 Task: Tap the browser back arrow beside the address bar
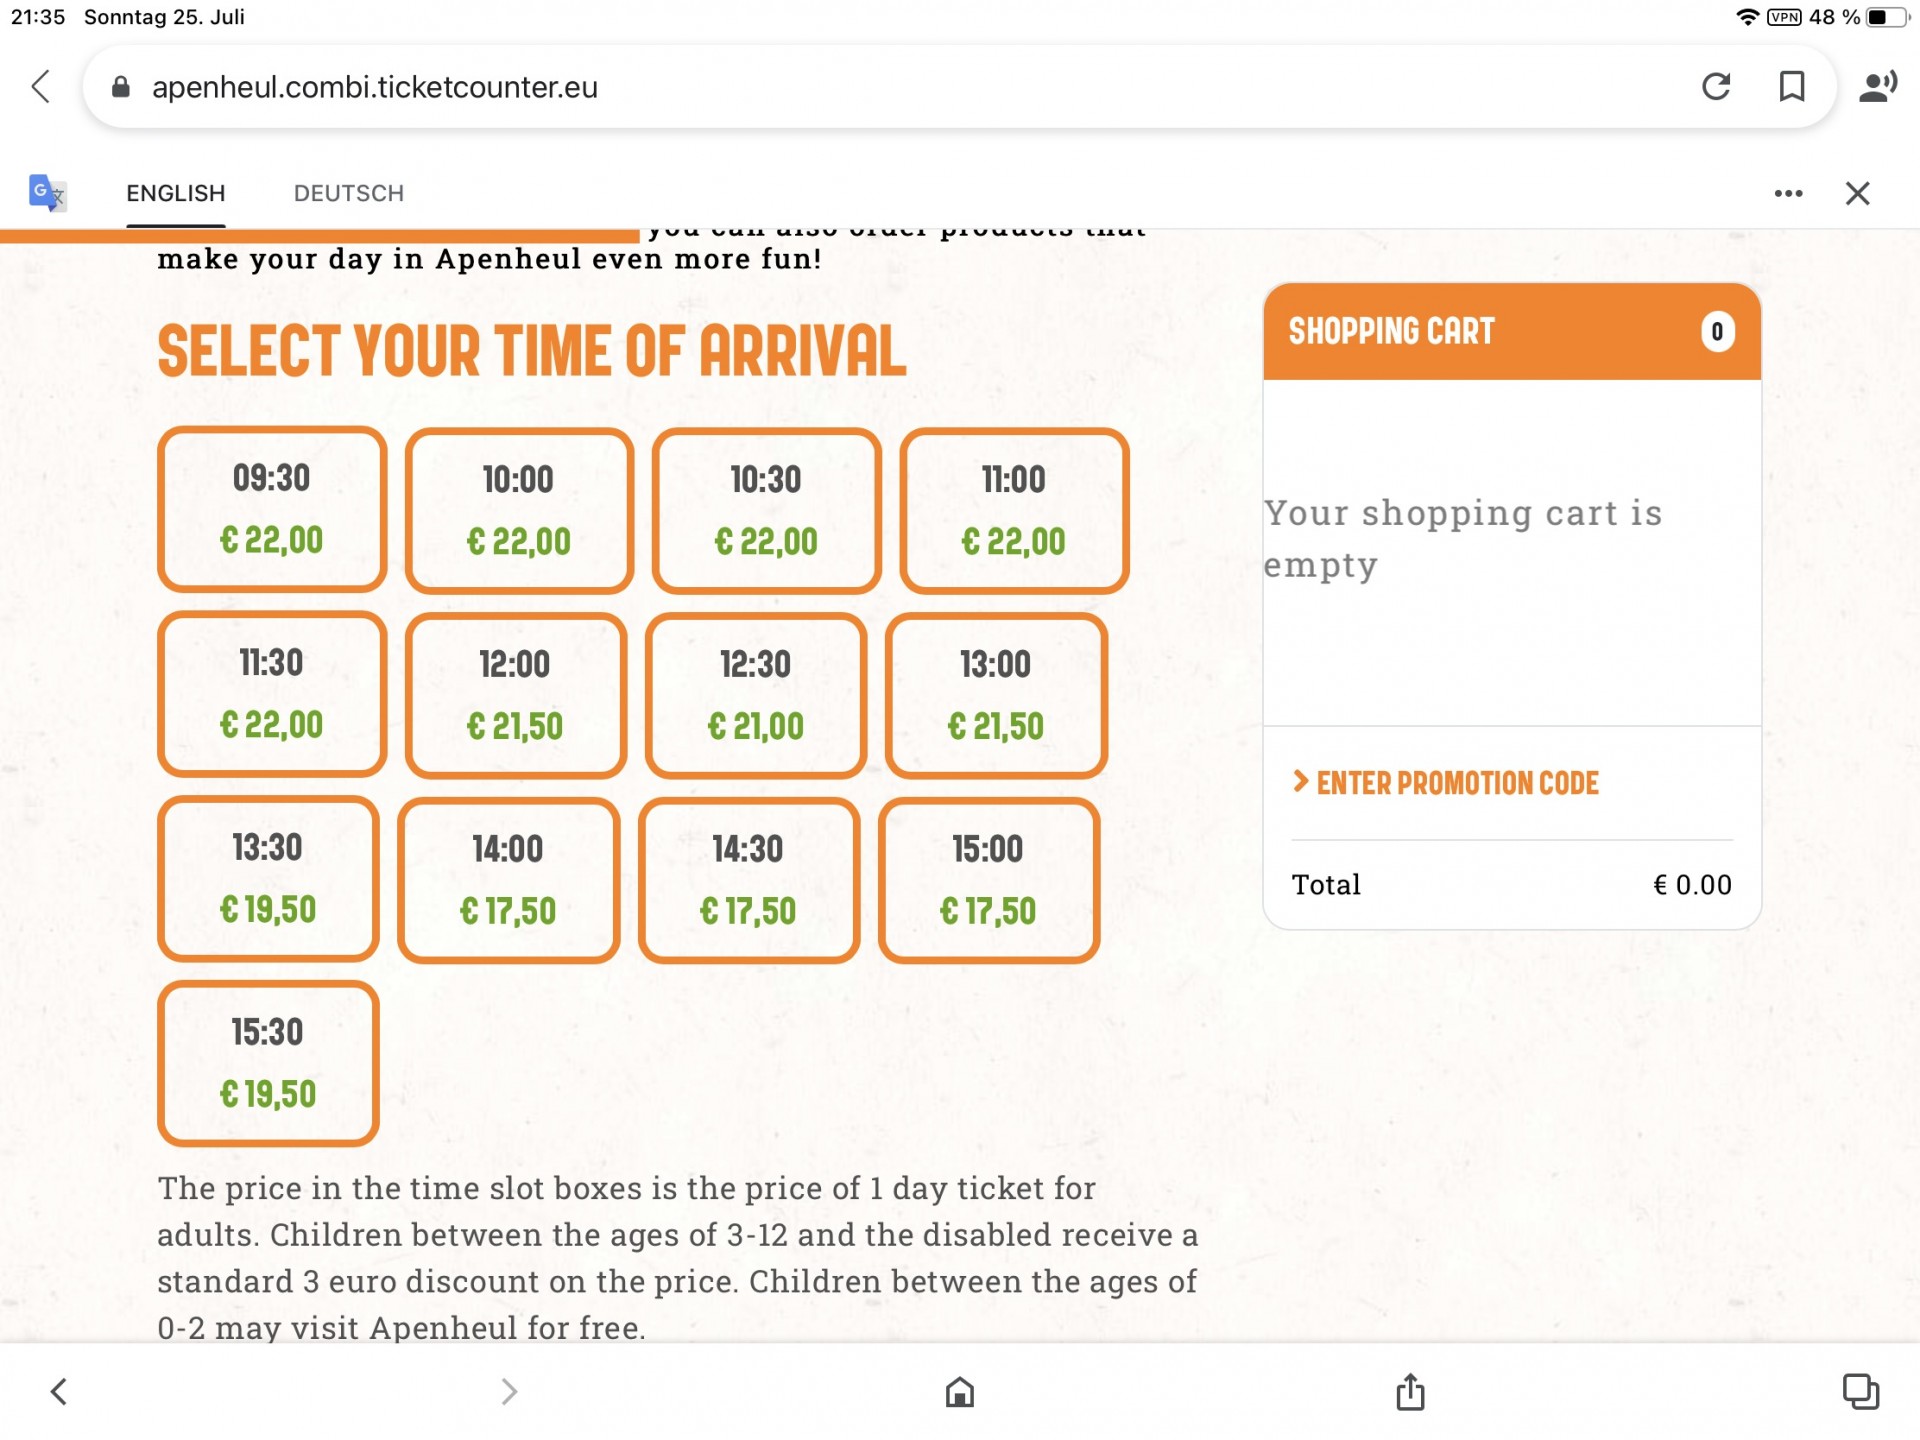click(41, 87)
